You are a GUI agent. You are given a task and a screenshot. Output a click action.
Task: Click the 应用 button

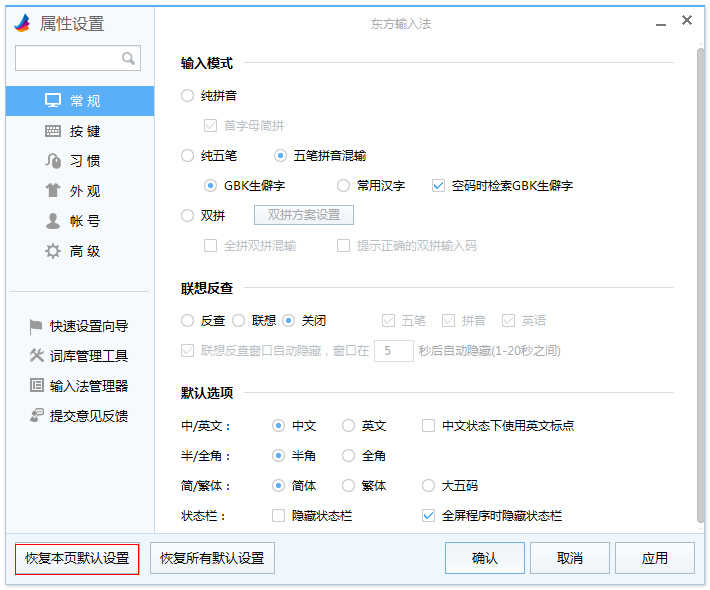point(655,558)
